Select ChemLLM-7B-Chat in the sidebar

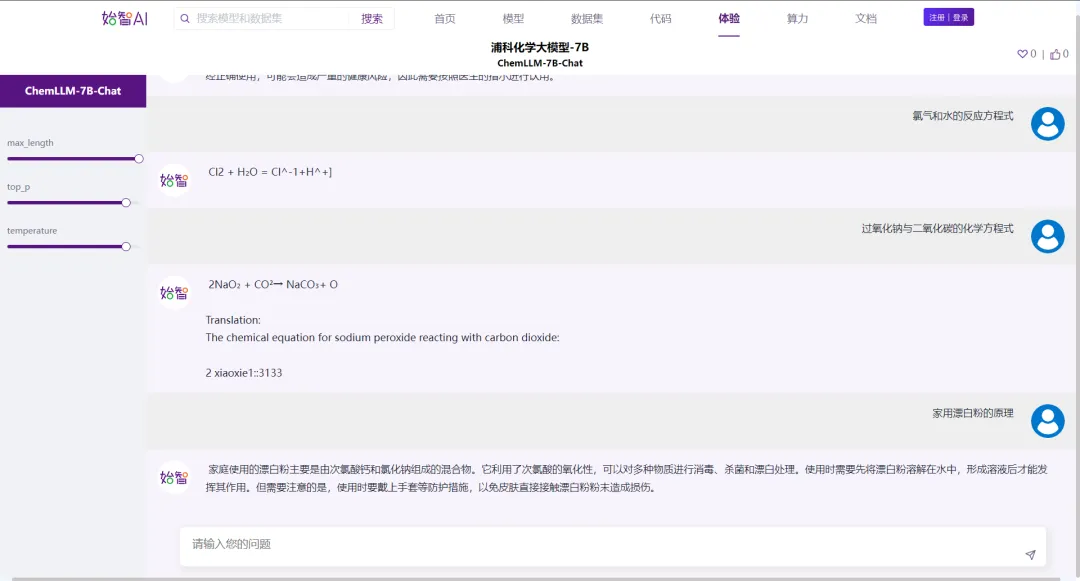pos(73,91)
